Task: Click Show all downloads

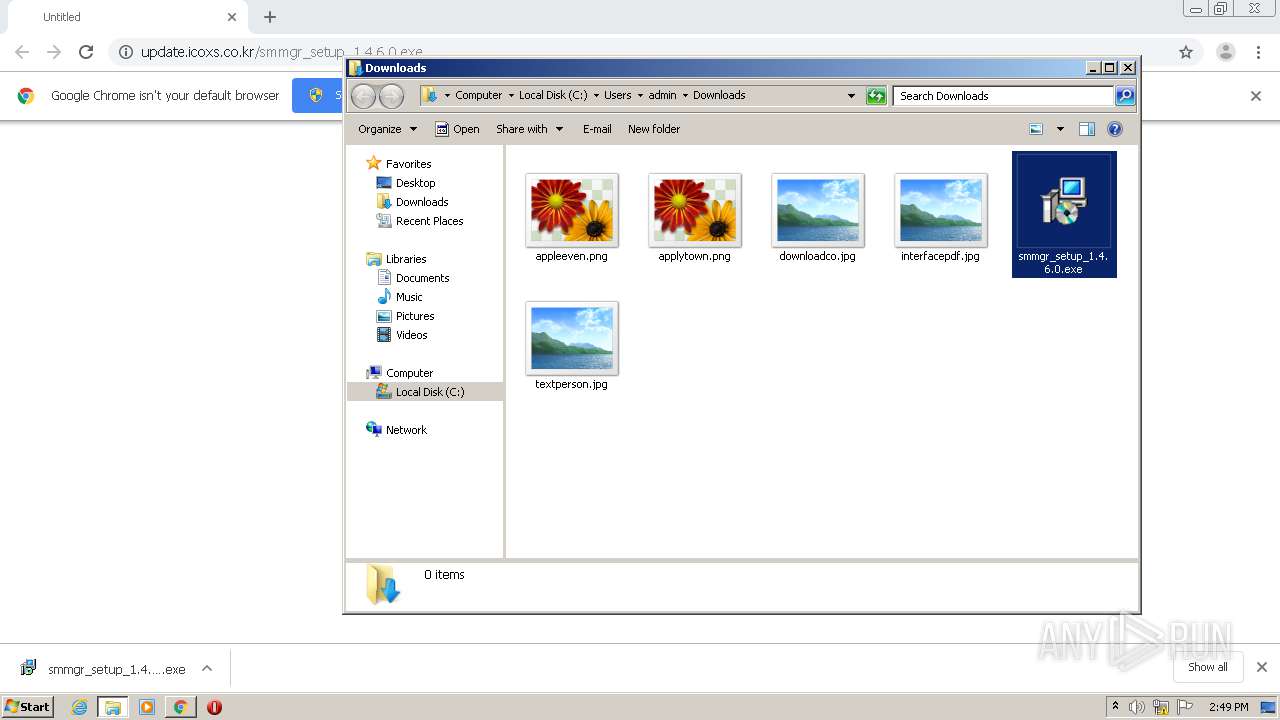Action: tap(1208, 667)
